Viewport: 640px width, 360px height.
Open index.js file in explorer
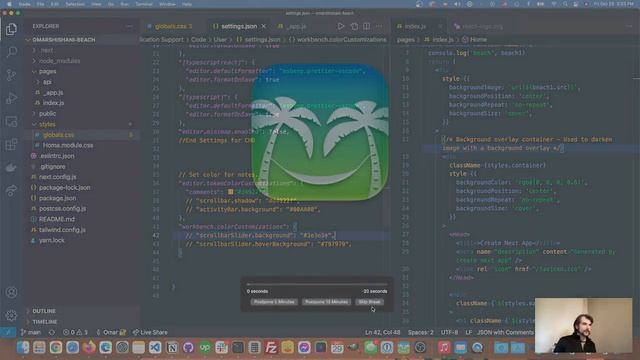coord(53,103)
